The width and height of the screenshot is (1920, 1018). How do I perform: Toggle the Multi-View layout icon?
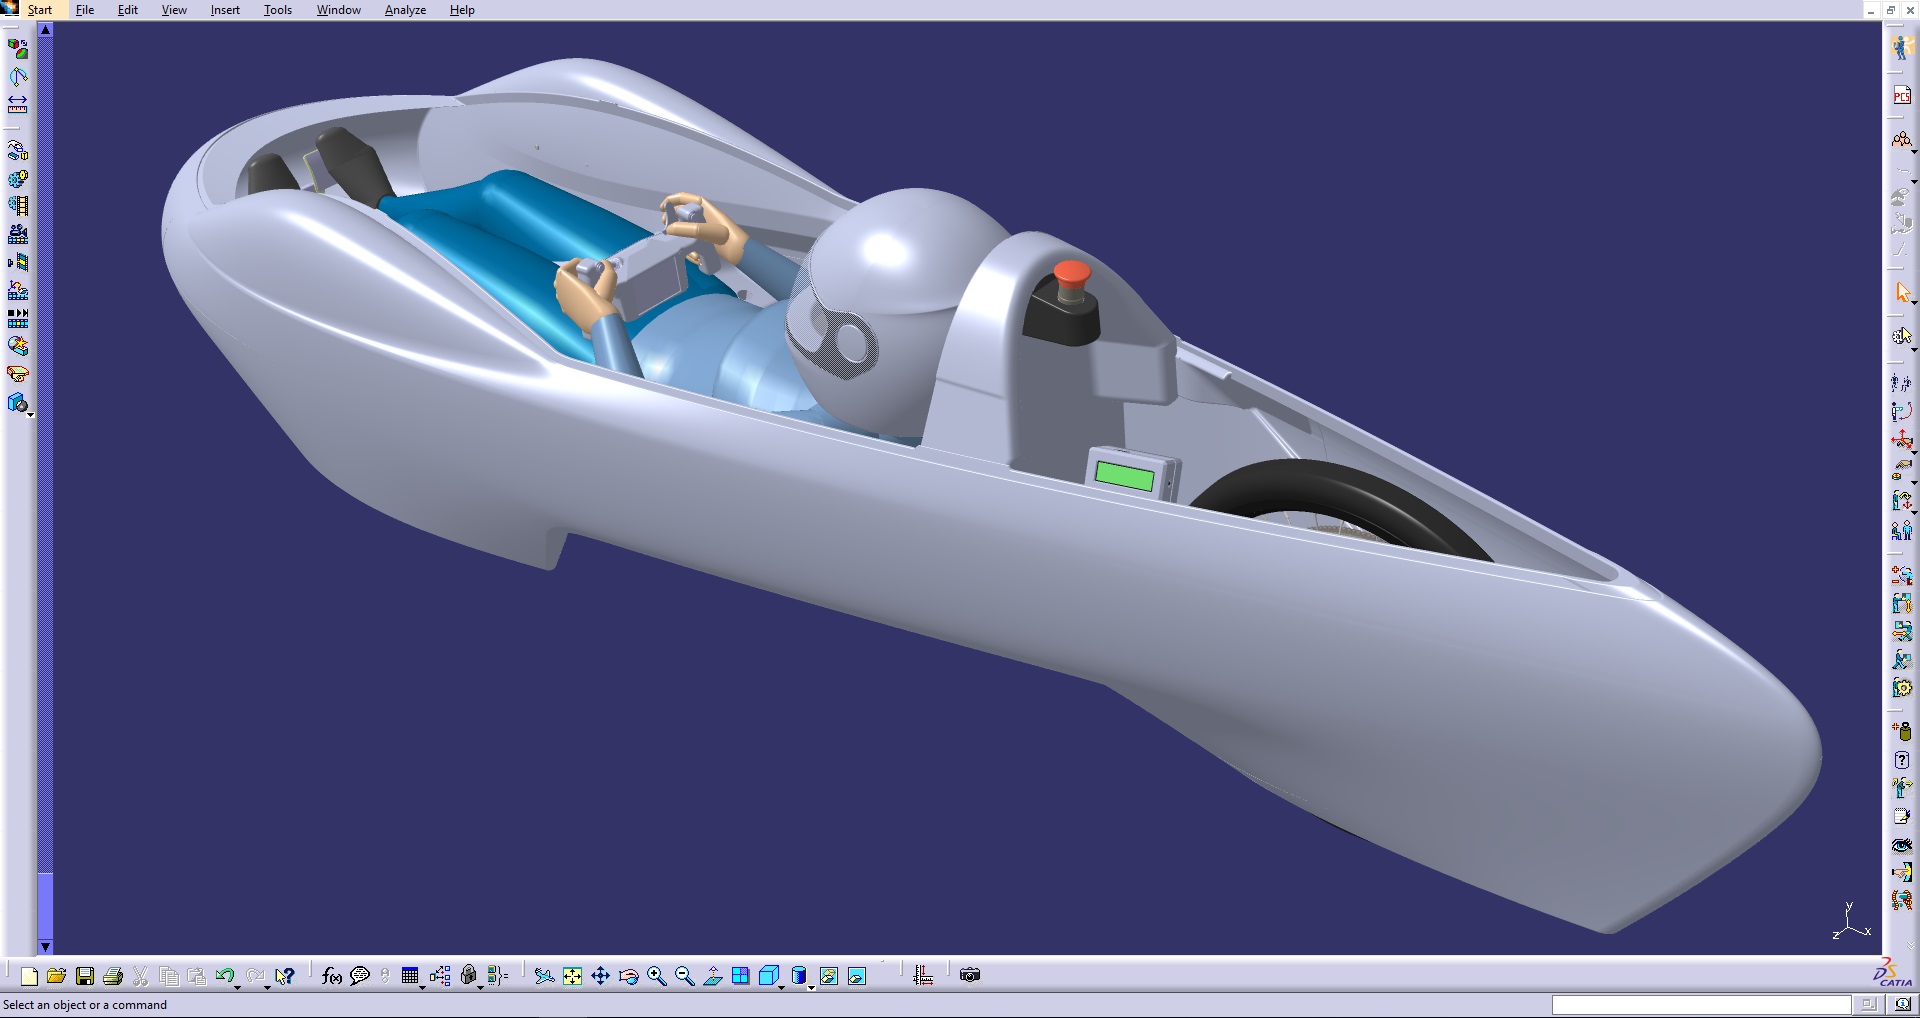click(741, 976)
